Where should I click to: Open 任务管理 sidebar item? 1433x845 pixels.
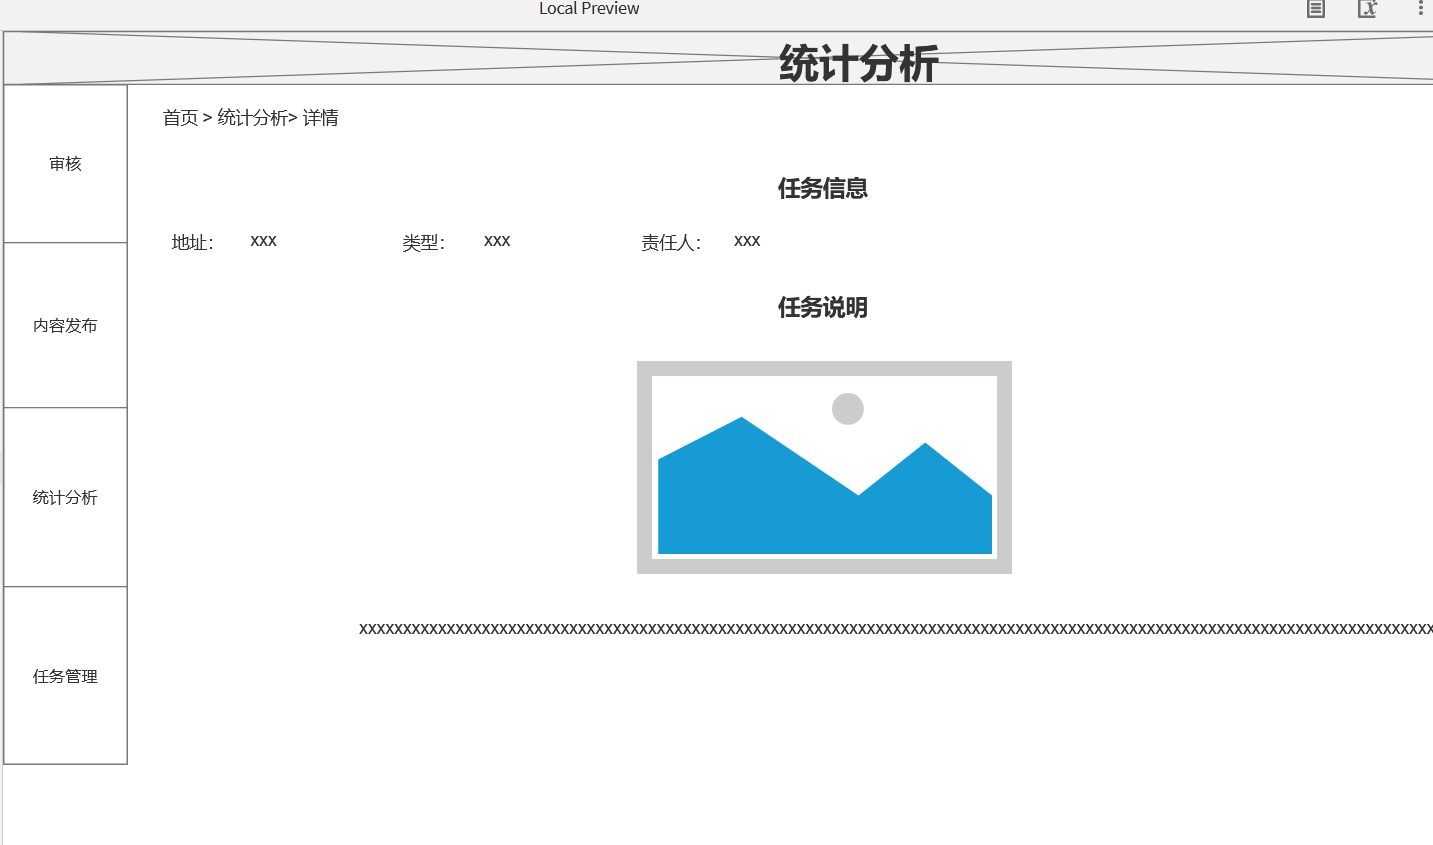click(x=66, y=676)
